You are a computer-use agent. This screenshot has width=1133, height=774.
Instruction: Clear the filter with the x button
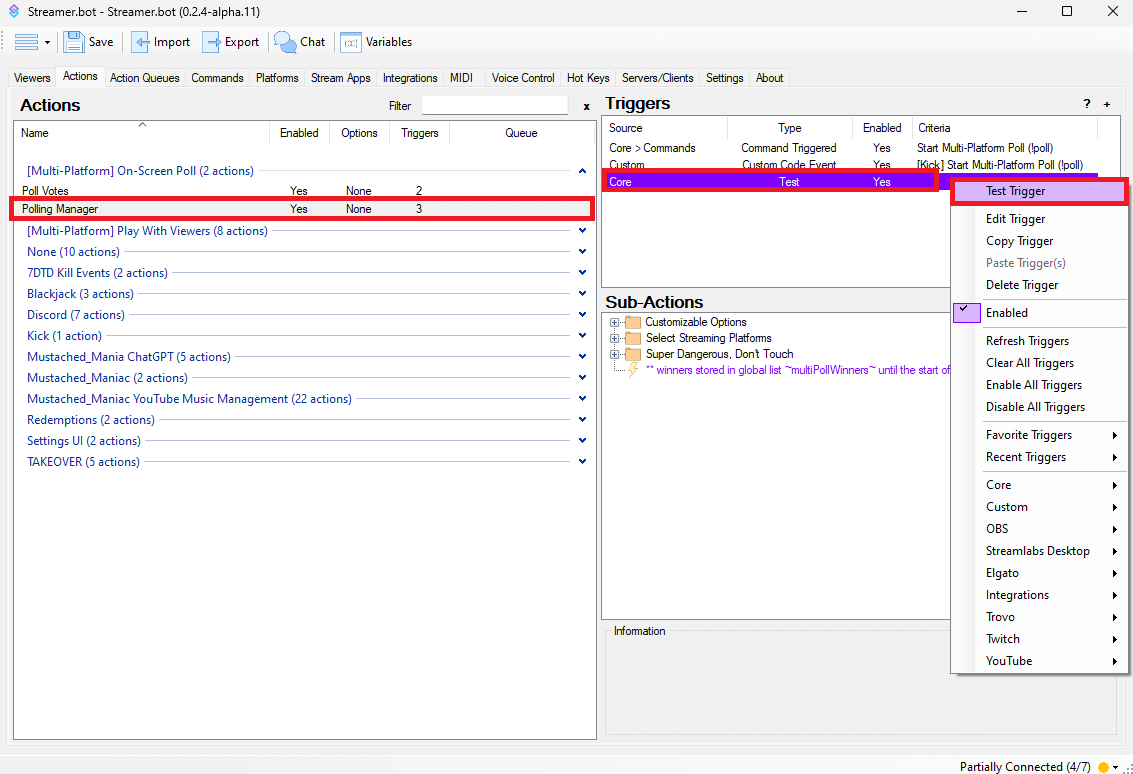click(x=586, y=106)
